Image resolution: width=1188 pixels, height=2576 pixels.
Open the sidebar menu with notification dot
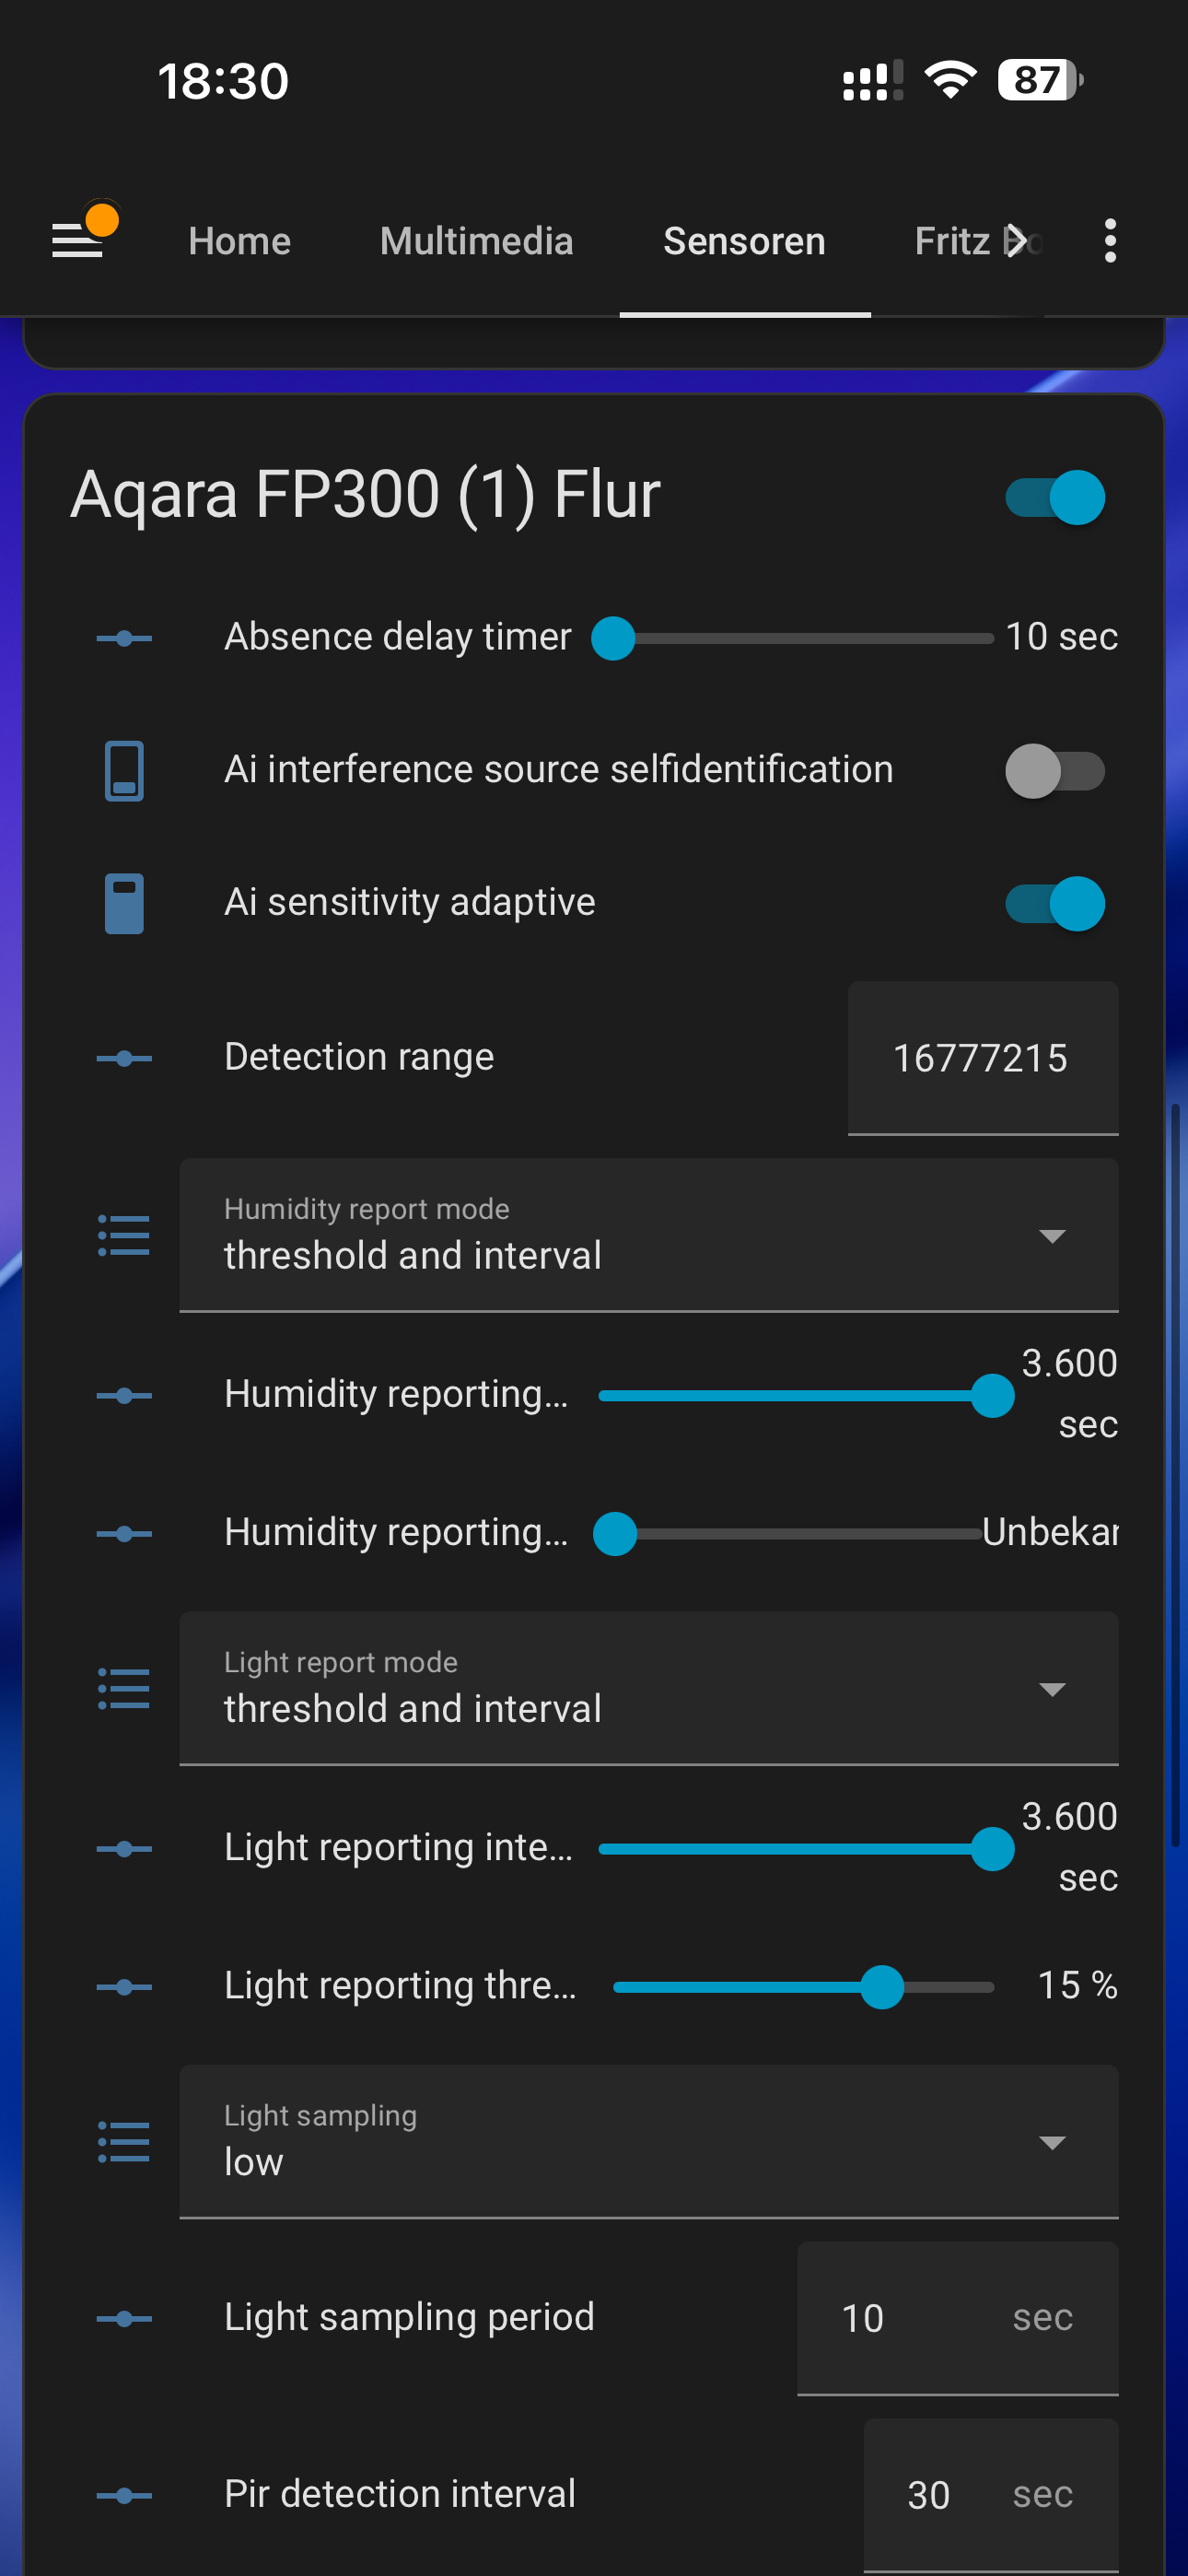(79, 239)
